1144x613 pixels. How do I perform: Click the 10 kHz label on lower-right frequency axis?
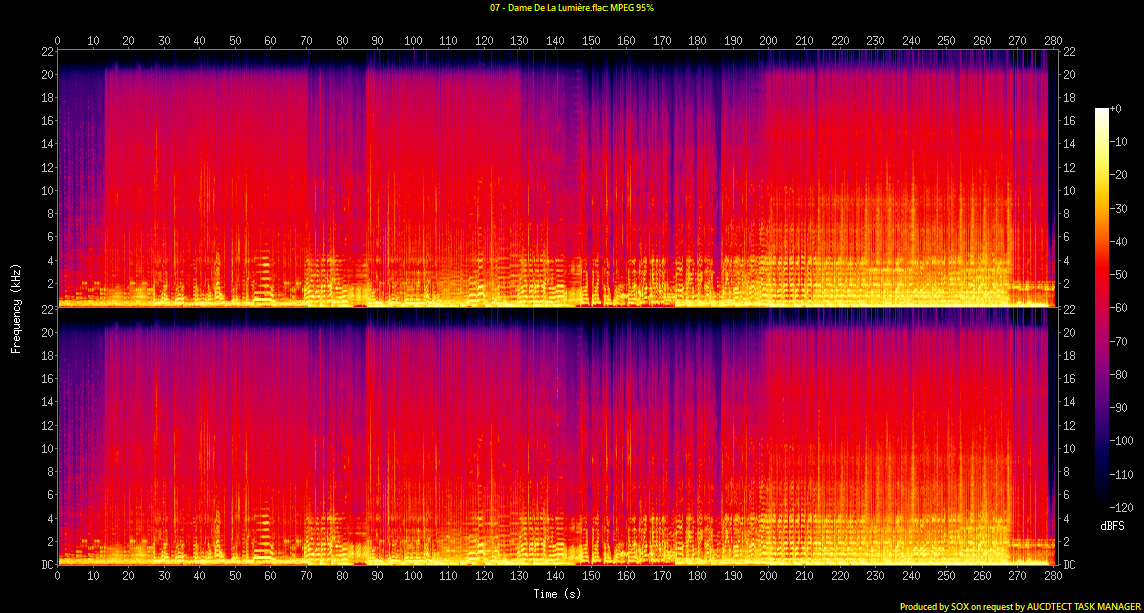(1068, 449)
